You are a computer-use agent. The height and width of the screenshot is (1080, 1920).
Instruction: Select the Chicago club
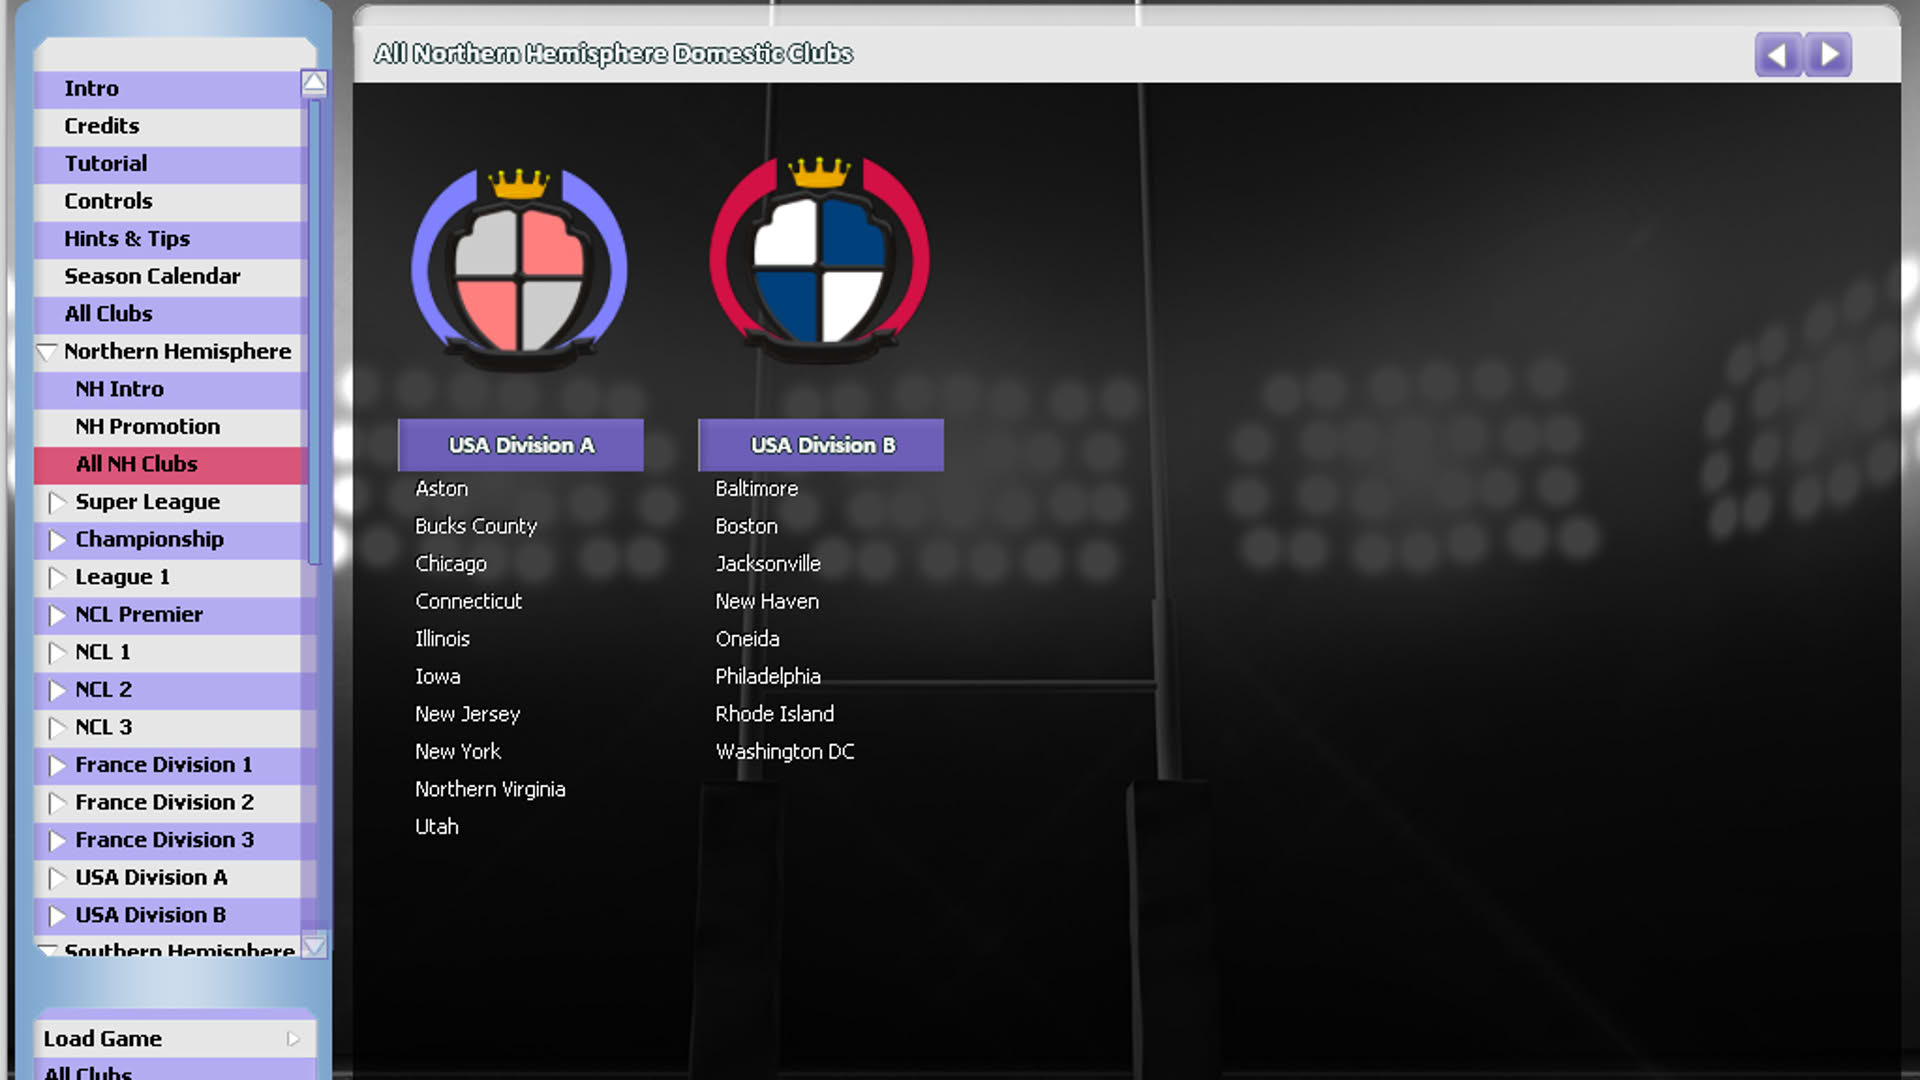tap(451, 564)
